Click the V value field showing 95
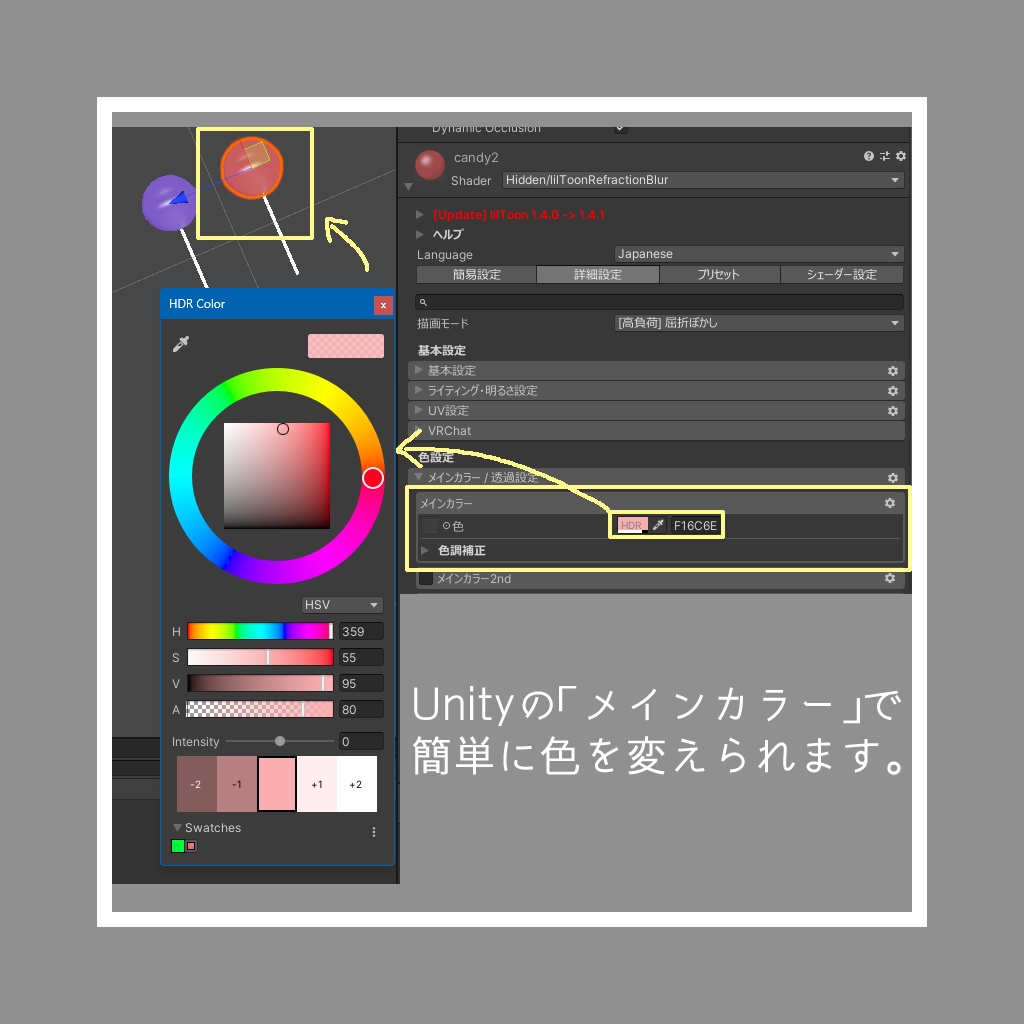The image size is (1024, 1024). (361, 684)
